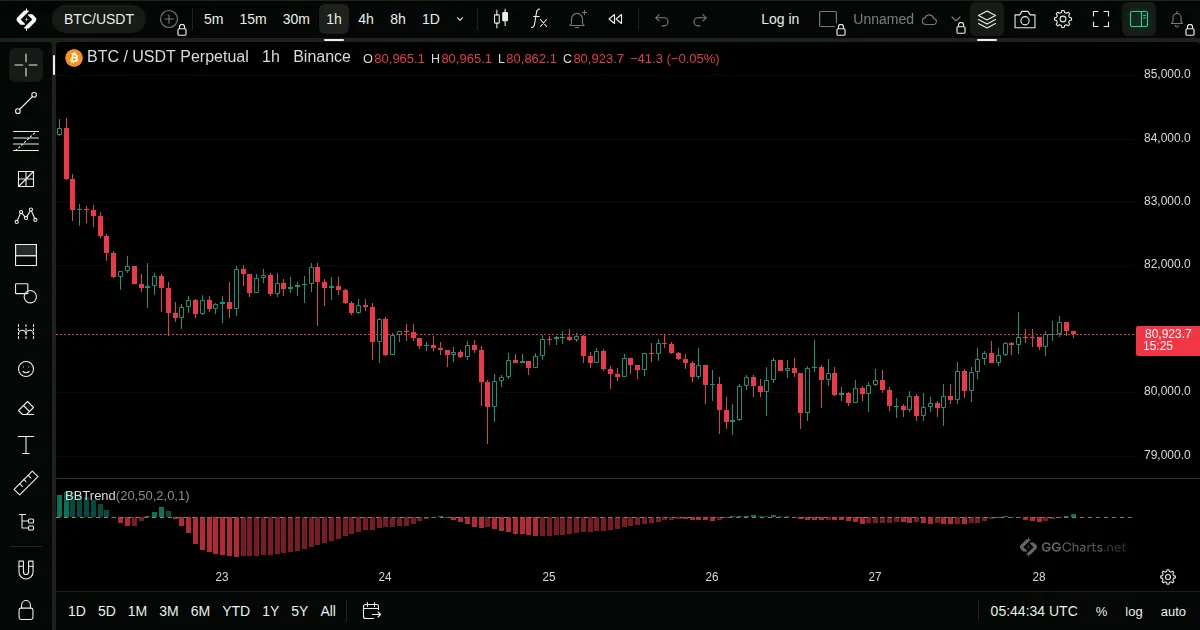Add a symbol to compare
Screen dimensions: 1200x630
coord(172,19)
